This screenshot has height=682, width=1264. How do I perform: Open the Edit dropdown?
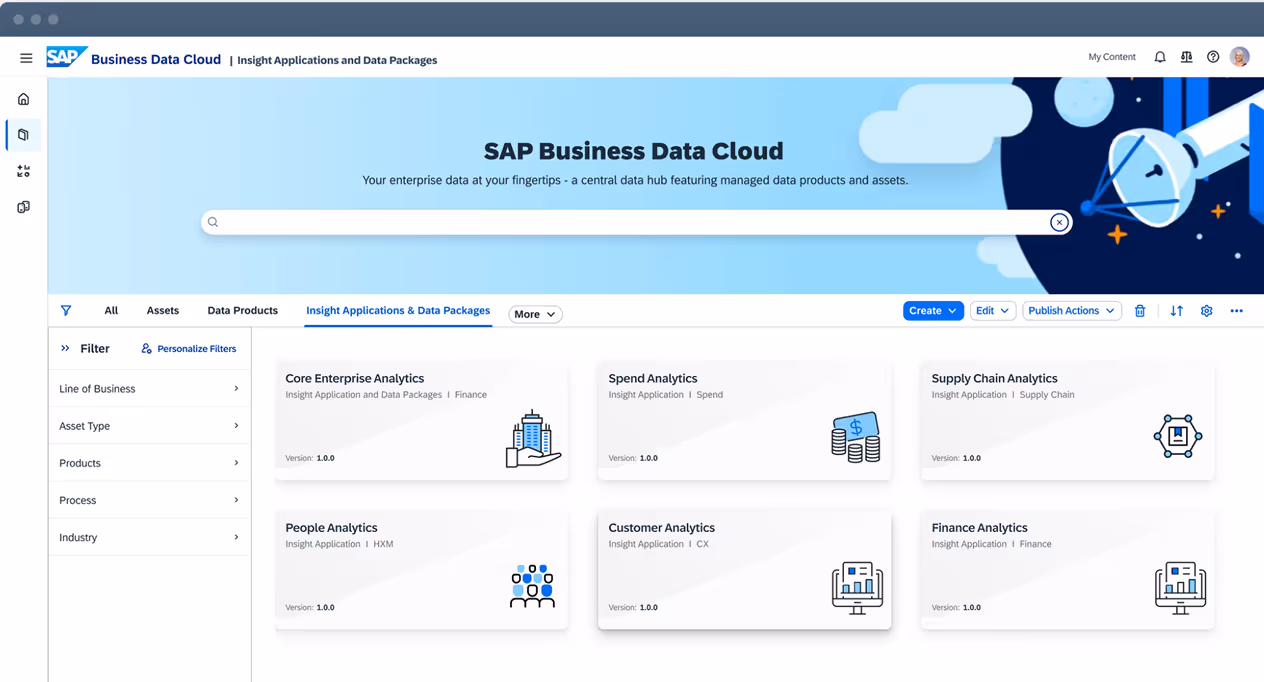(993, 311)
